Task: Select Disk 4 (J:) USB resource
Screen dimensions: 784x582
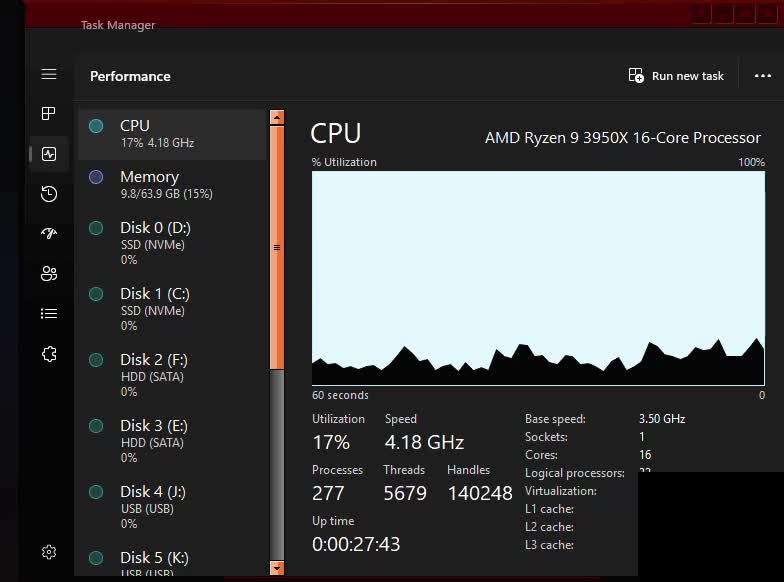Action: click(x=172, y=507)
